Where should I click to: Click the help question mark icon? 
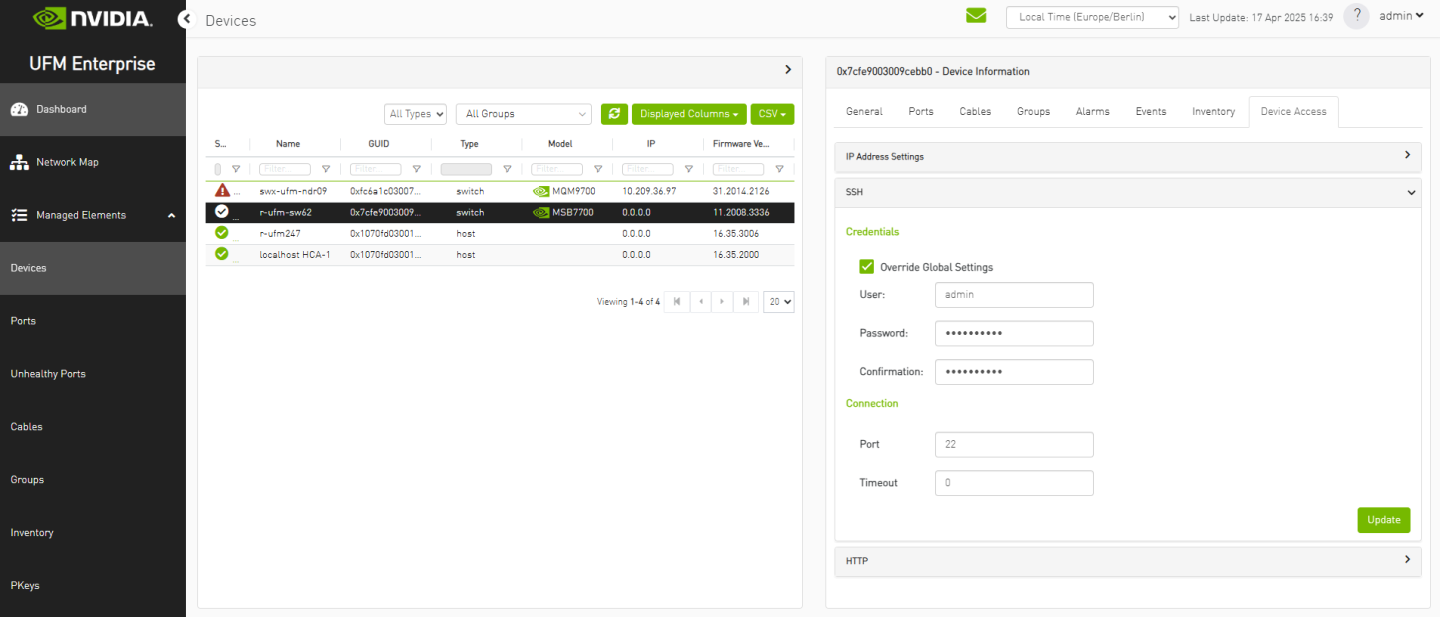[1356, 16]
